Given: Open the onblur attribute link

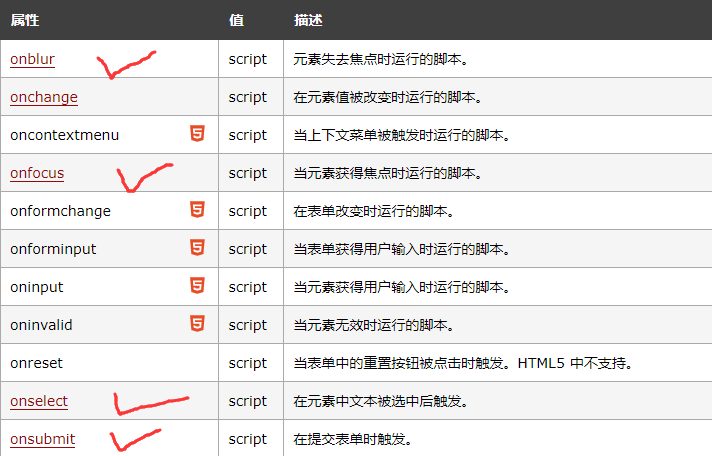Looking at the screenshot, I should [32, 59].
